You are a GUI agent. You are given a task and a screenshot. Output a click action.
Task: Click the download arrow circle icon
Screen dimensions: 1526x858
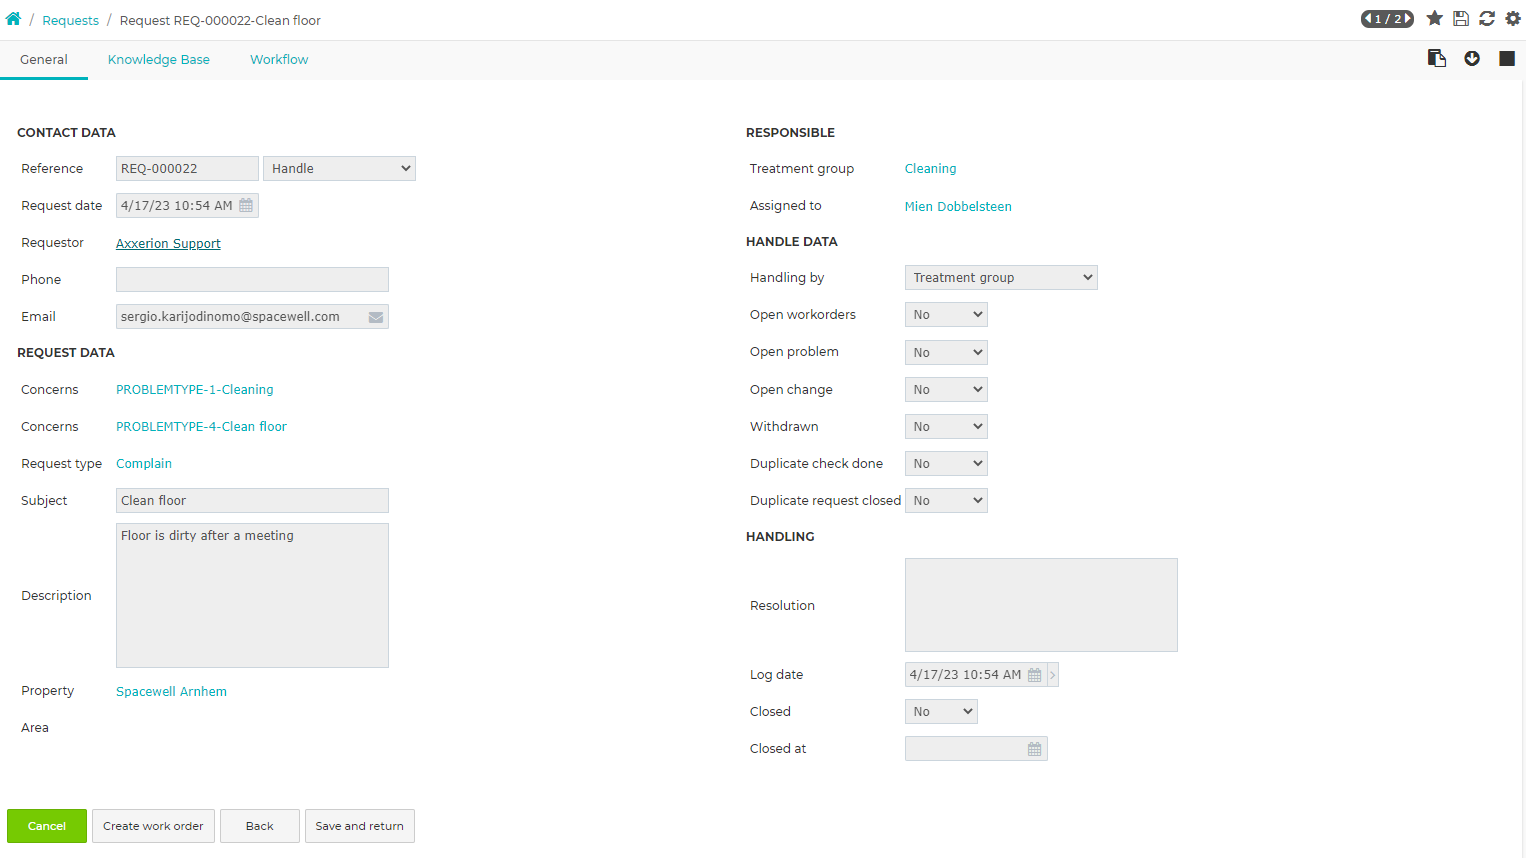point(1472,59)
